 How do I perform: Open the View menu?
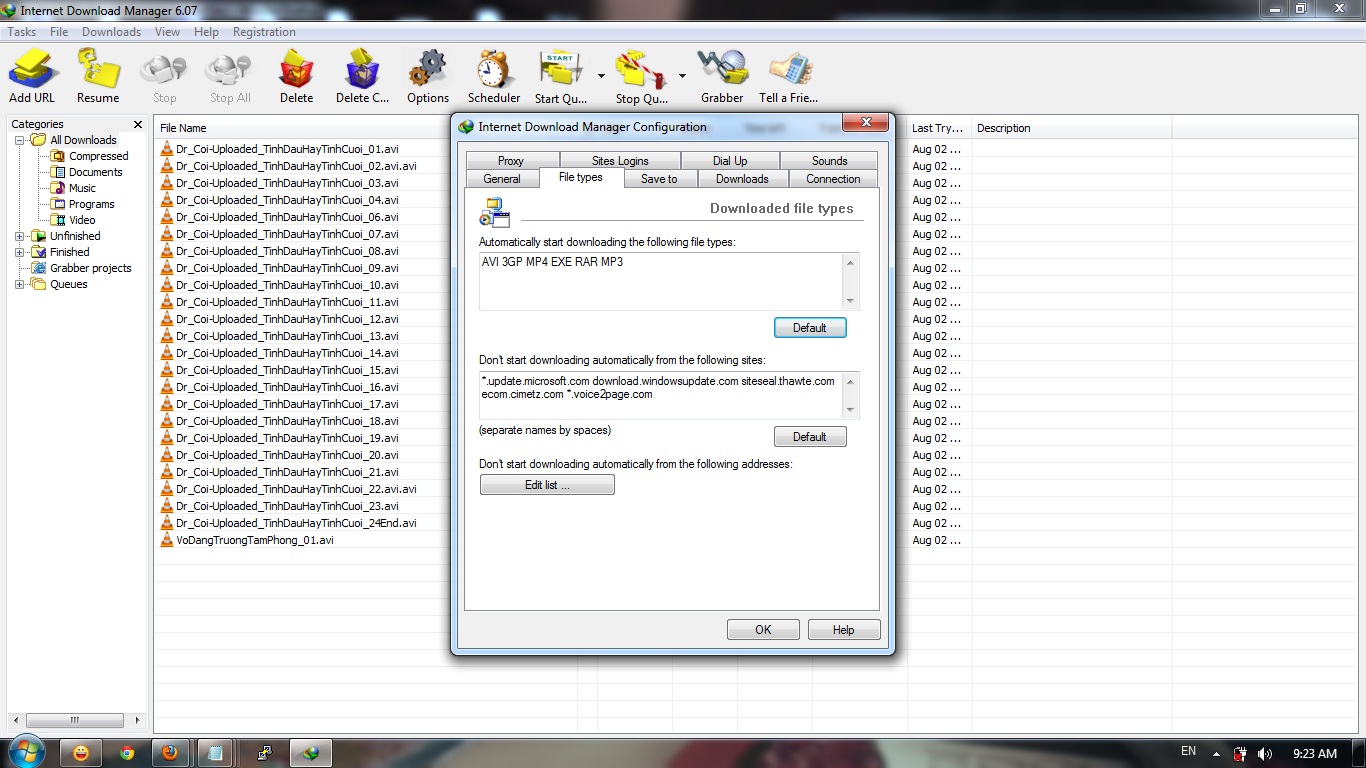167,32
